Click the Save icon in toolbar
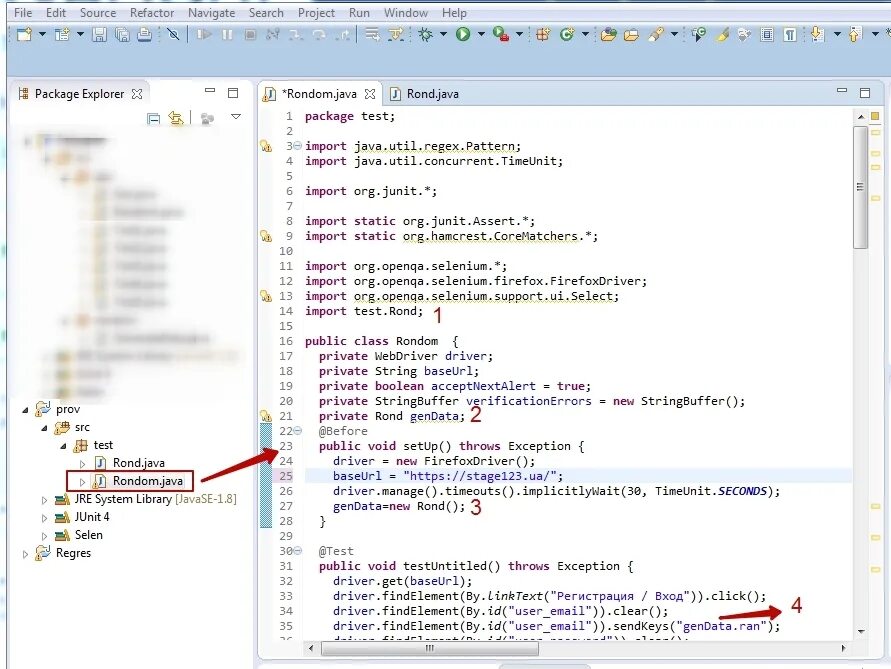The height and width of the screenshot is (669, 891). pyautogui.click(x=99, y=35)
